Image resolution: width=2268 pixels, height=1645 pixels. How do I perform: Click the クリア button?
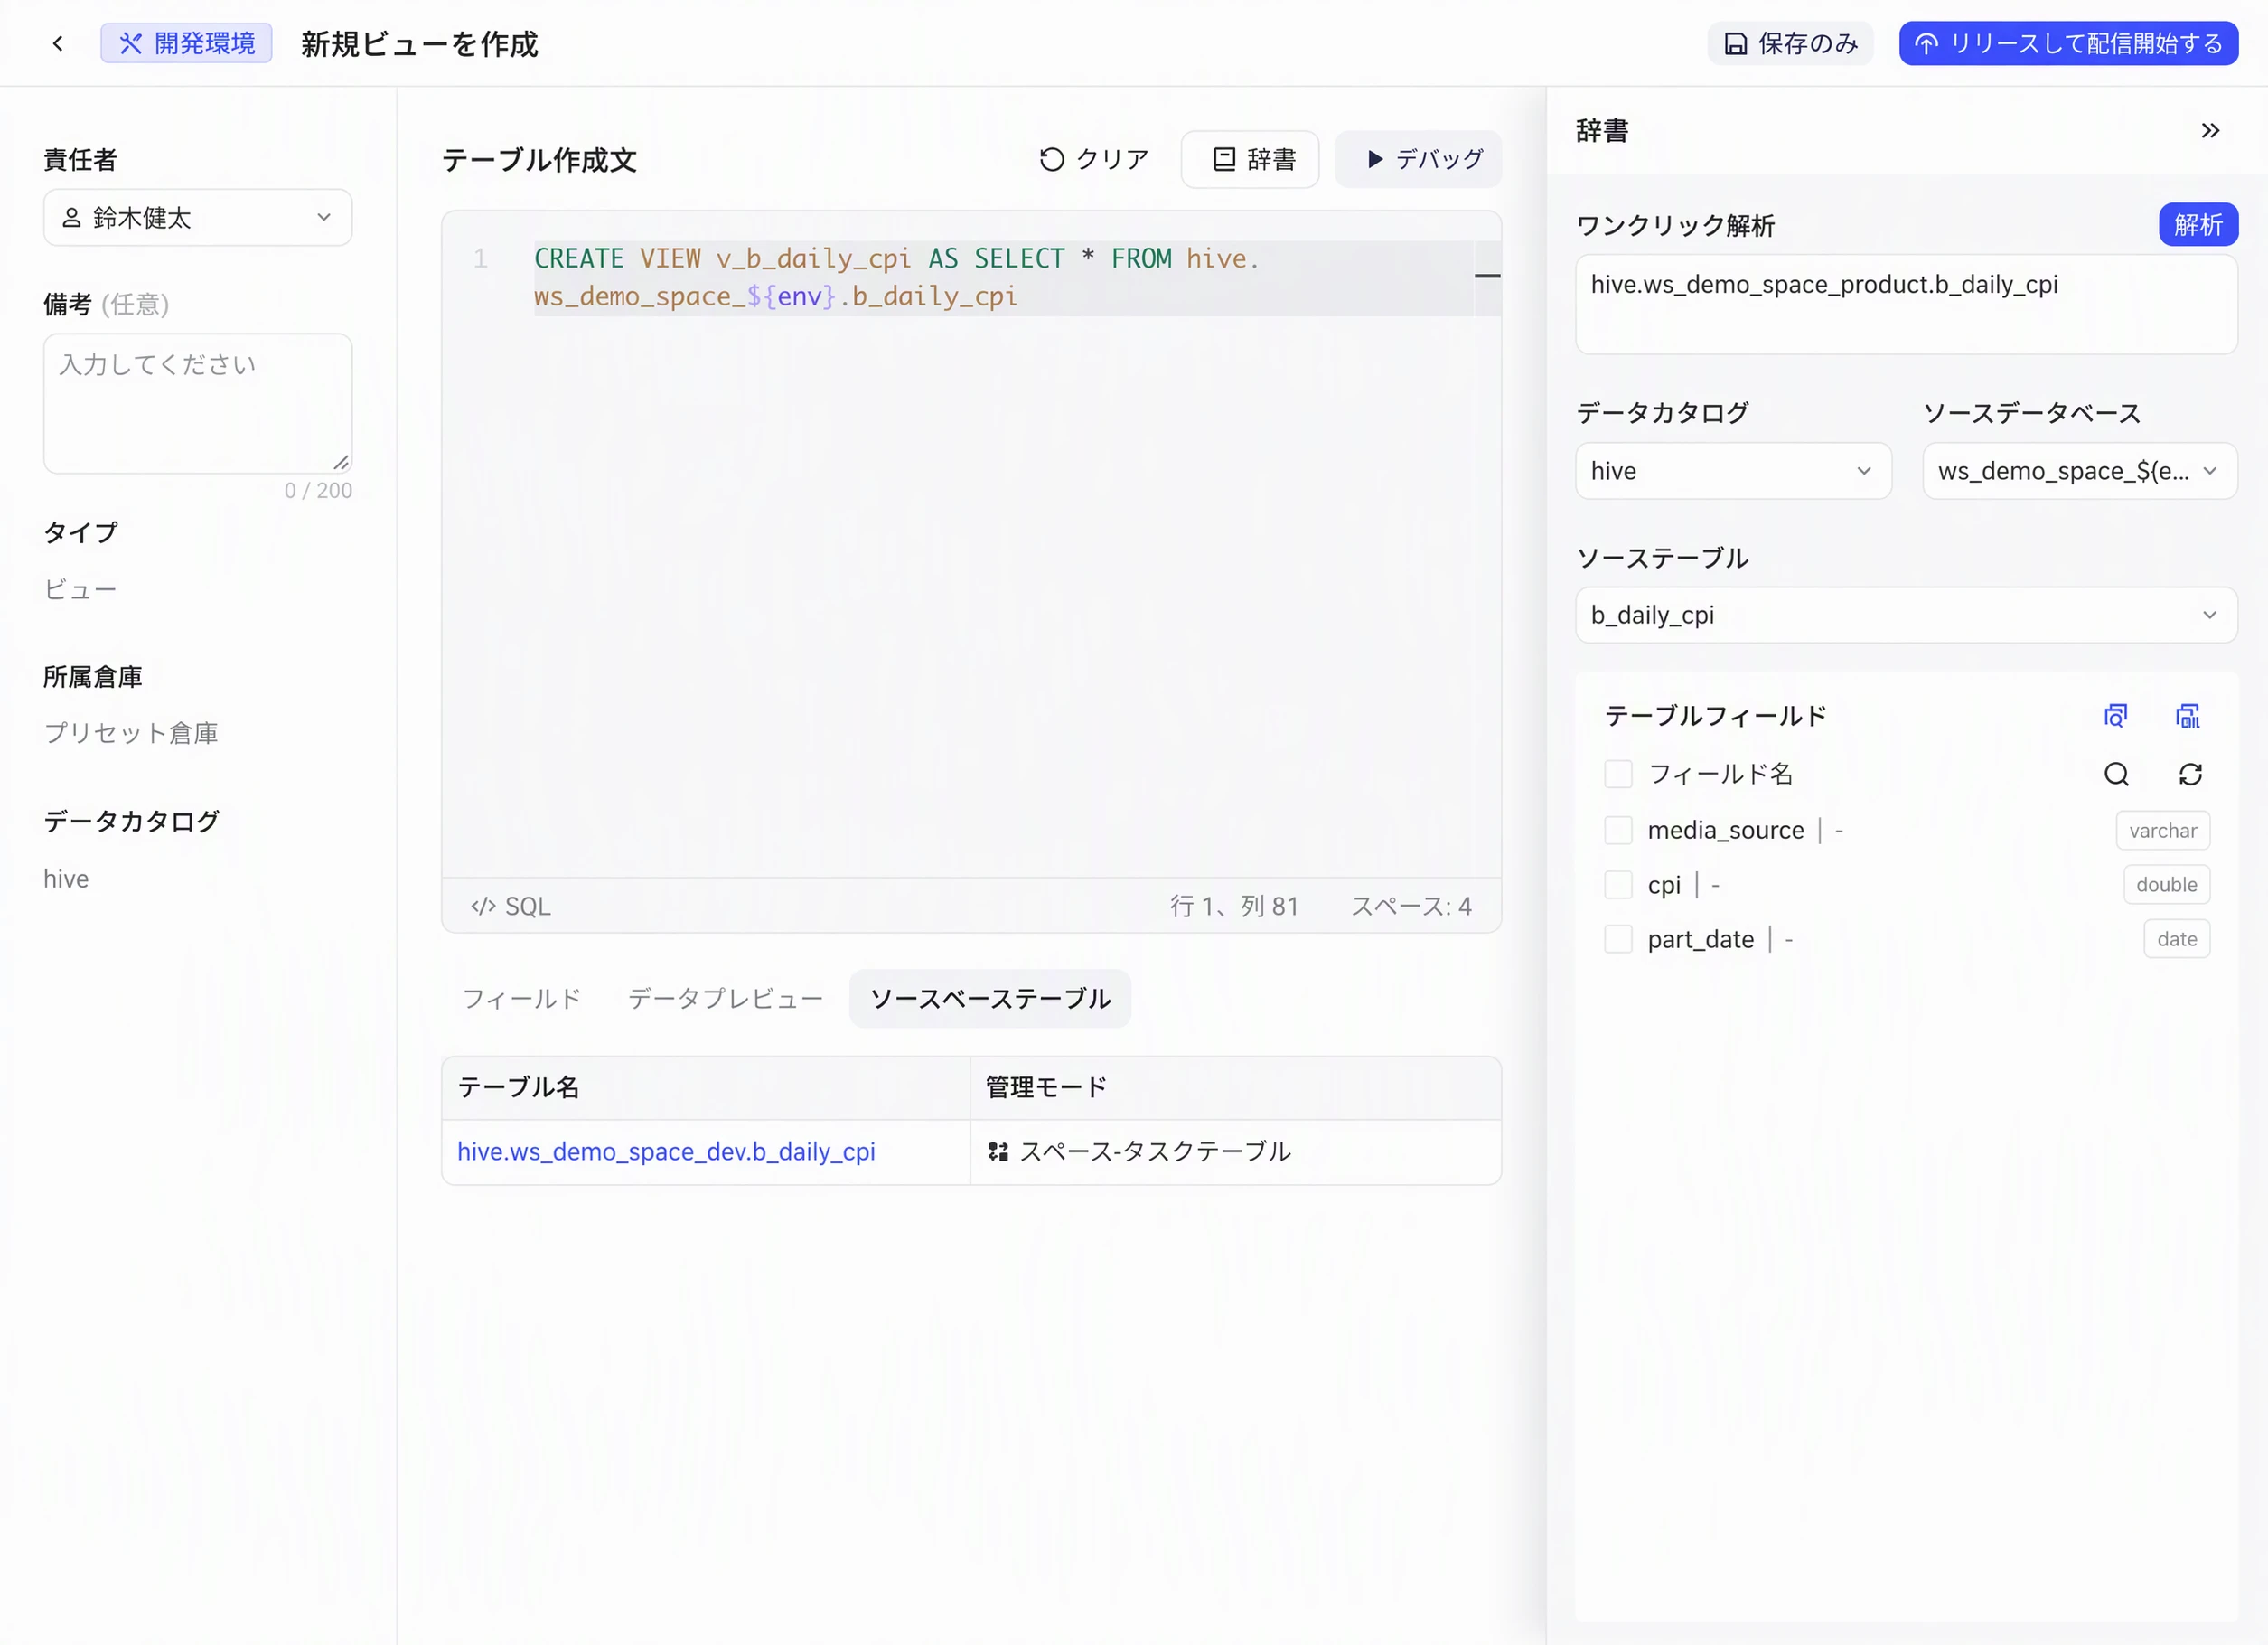(1094, 159)
